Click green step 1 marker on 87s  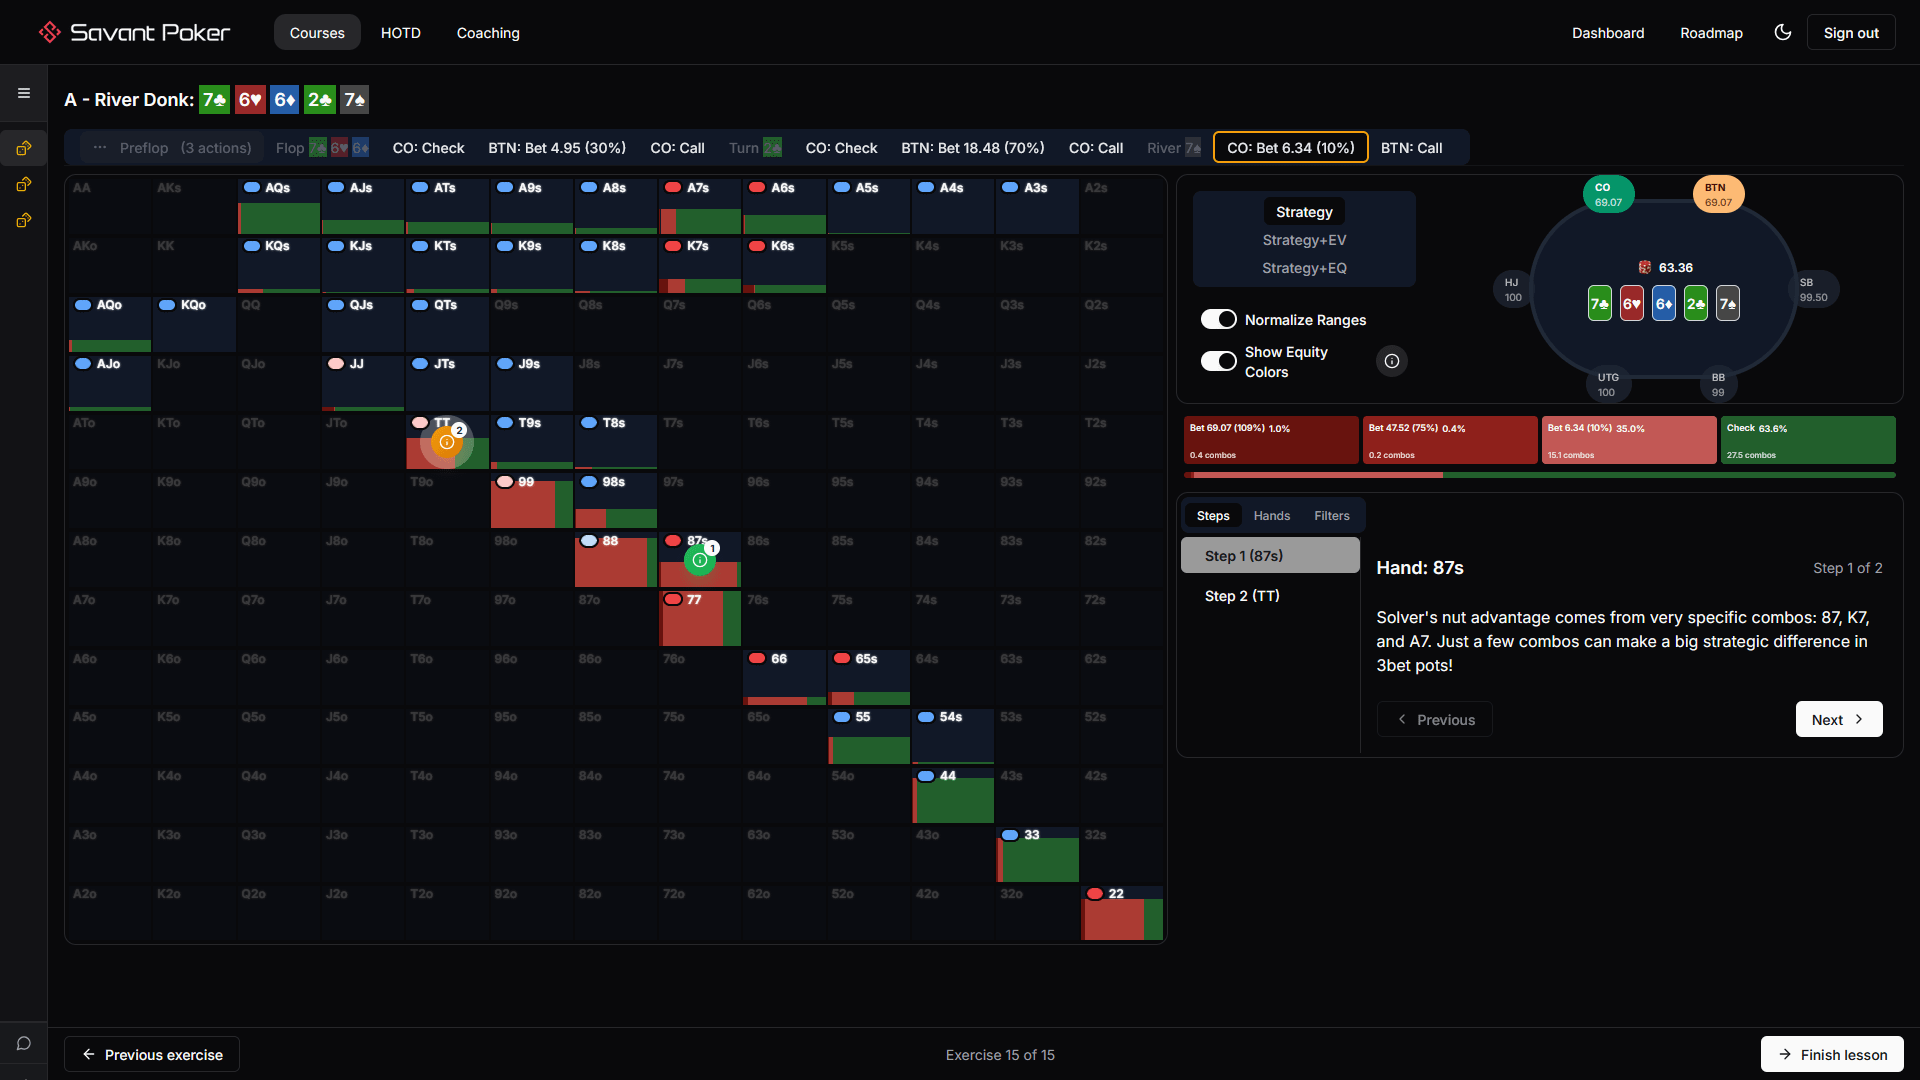(700, 560)
